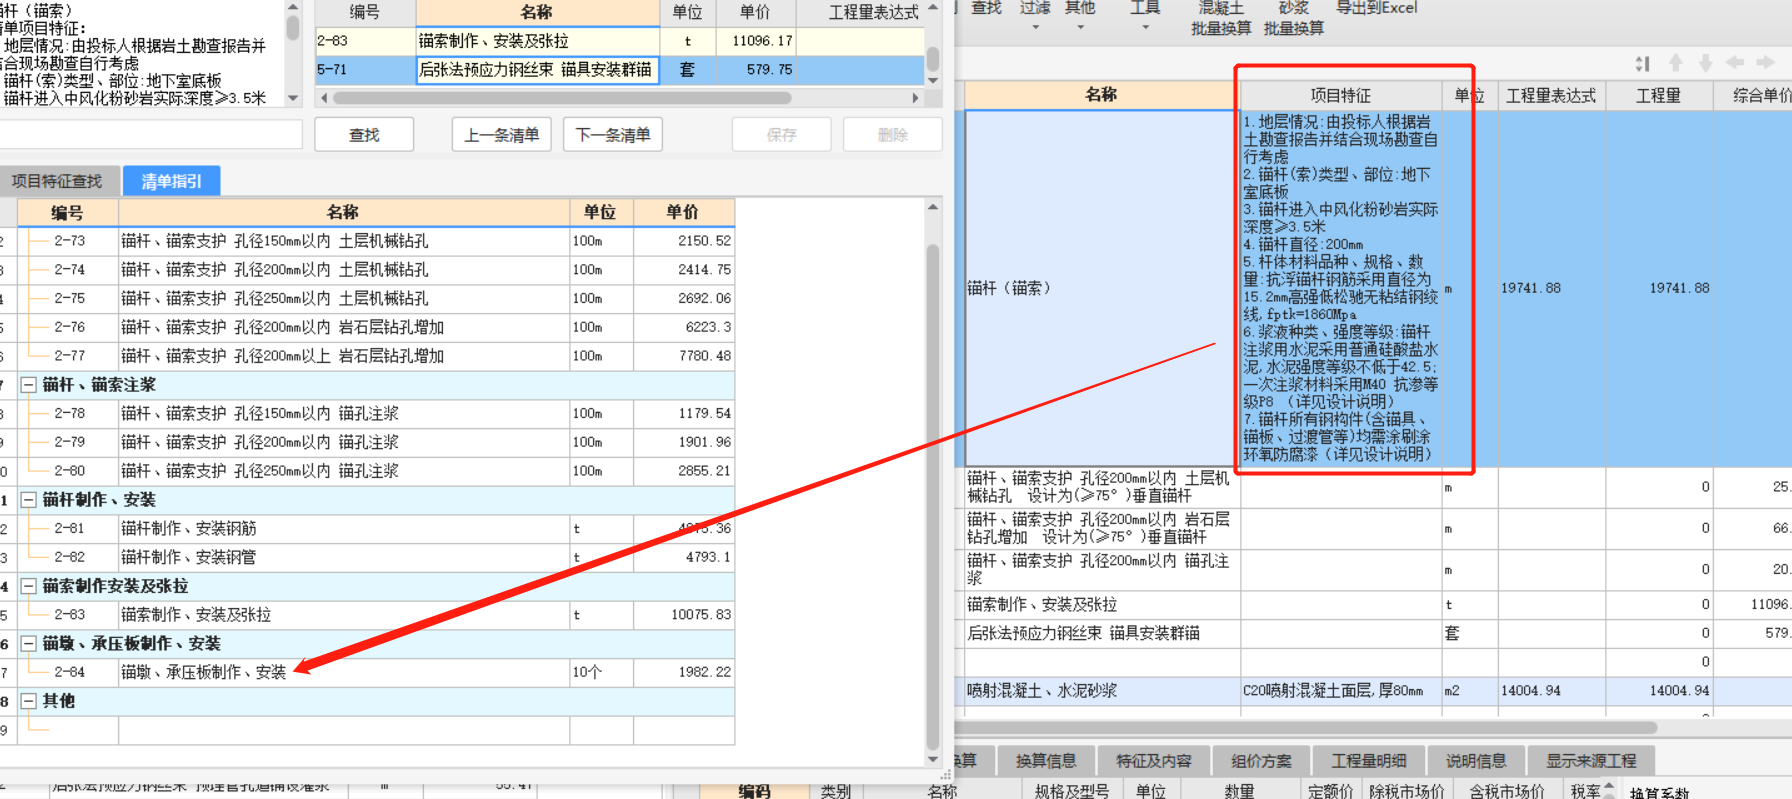1792x799 pixels.
Task: Open the 过滤 dropdown in toolbar
Action: (1035, 15)
